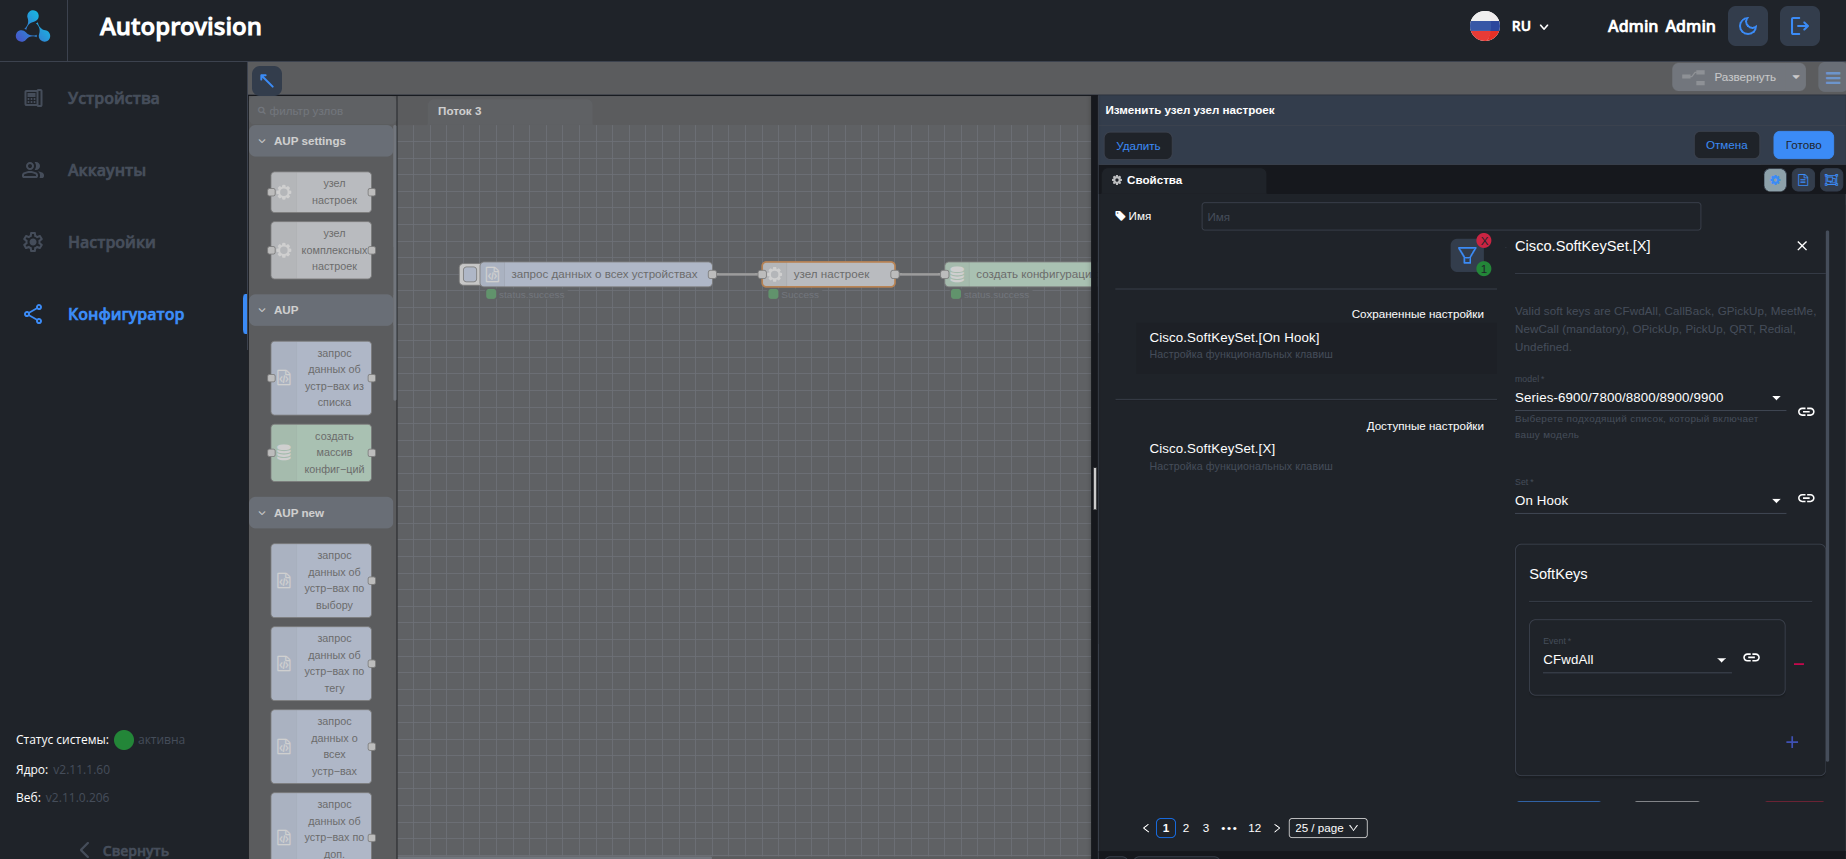Image resolution: width=1846 pixels, height=859 pixels.
Task: Click the logout icon in the header
Action: pos(1799,27)
